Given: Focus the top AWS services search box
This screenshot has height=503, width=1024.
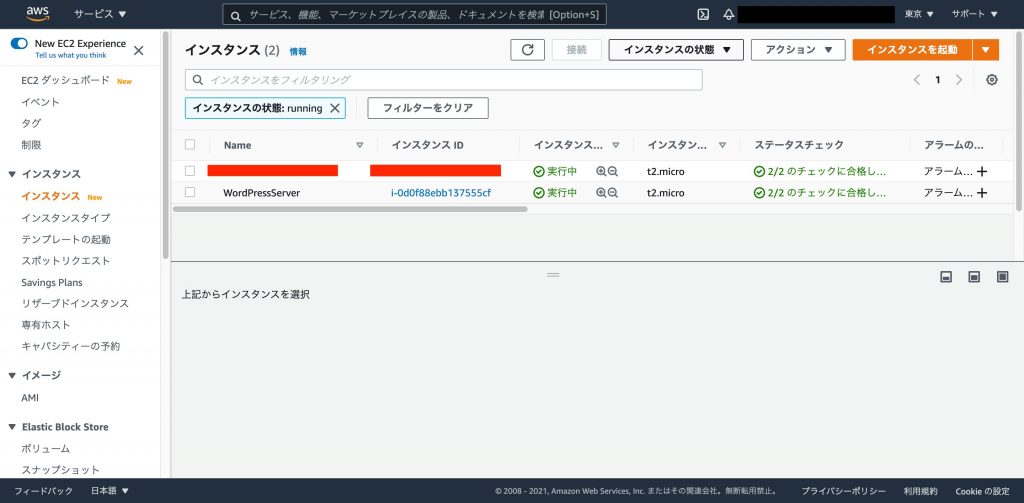Looking at the screenshot, I should (414, 14).
